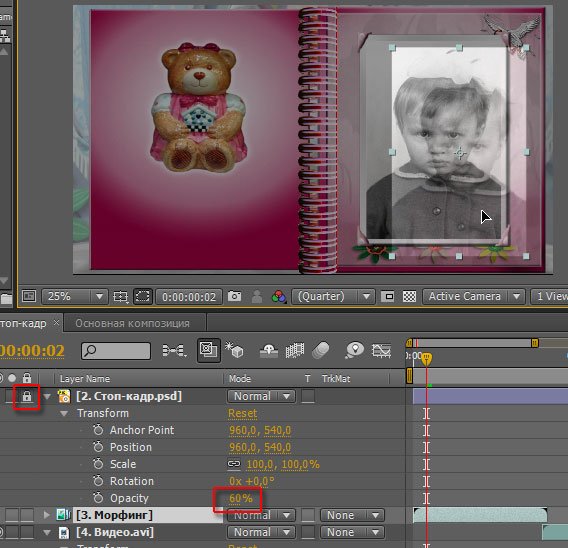Click the Position value 540,0
The image size is (568, 548).
coord(277,447)
